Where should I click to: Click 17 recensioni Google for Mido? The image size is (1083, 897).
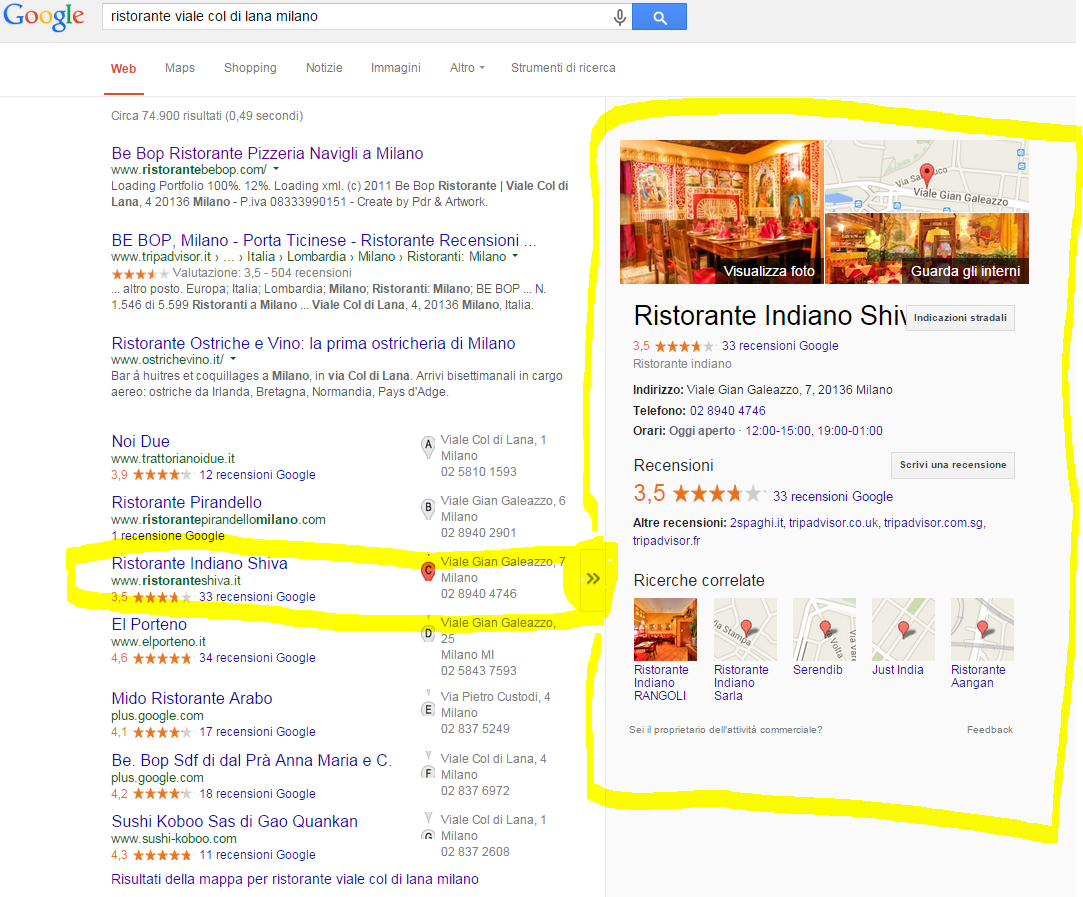pos(257,731)
